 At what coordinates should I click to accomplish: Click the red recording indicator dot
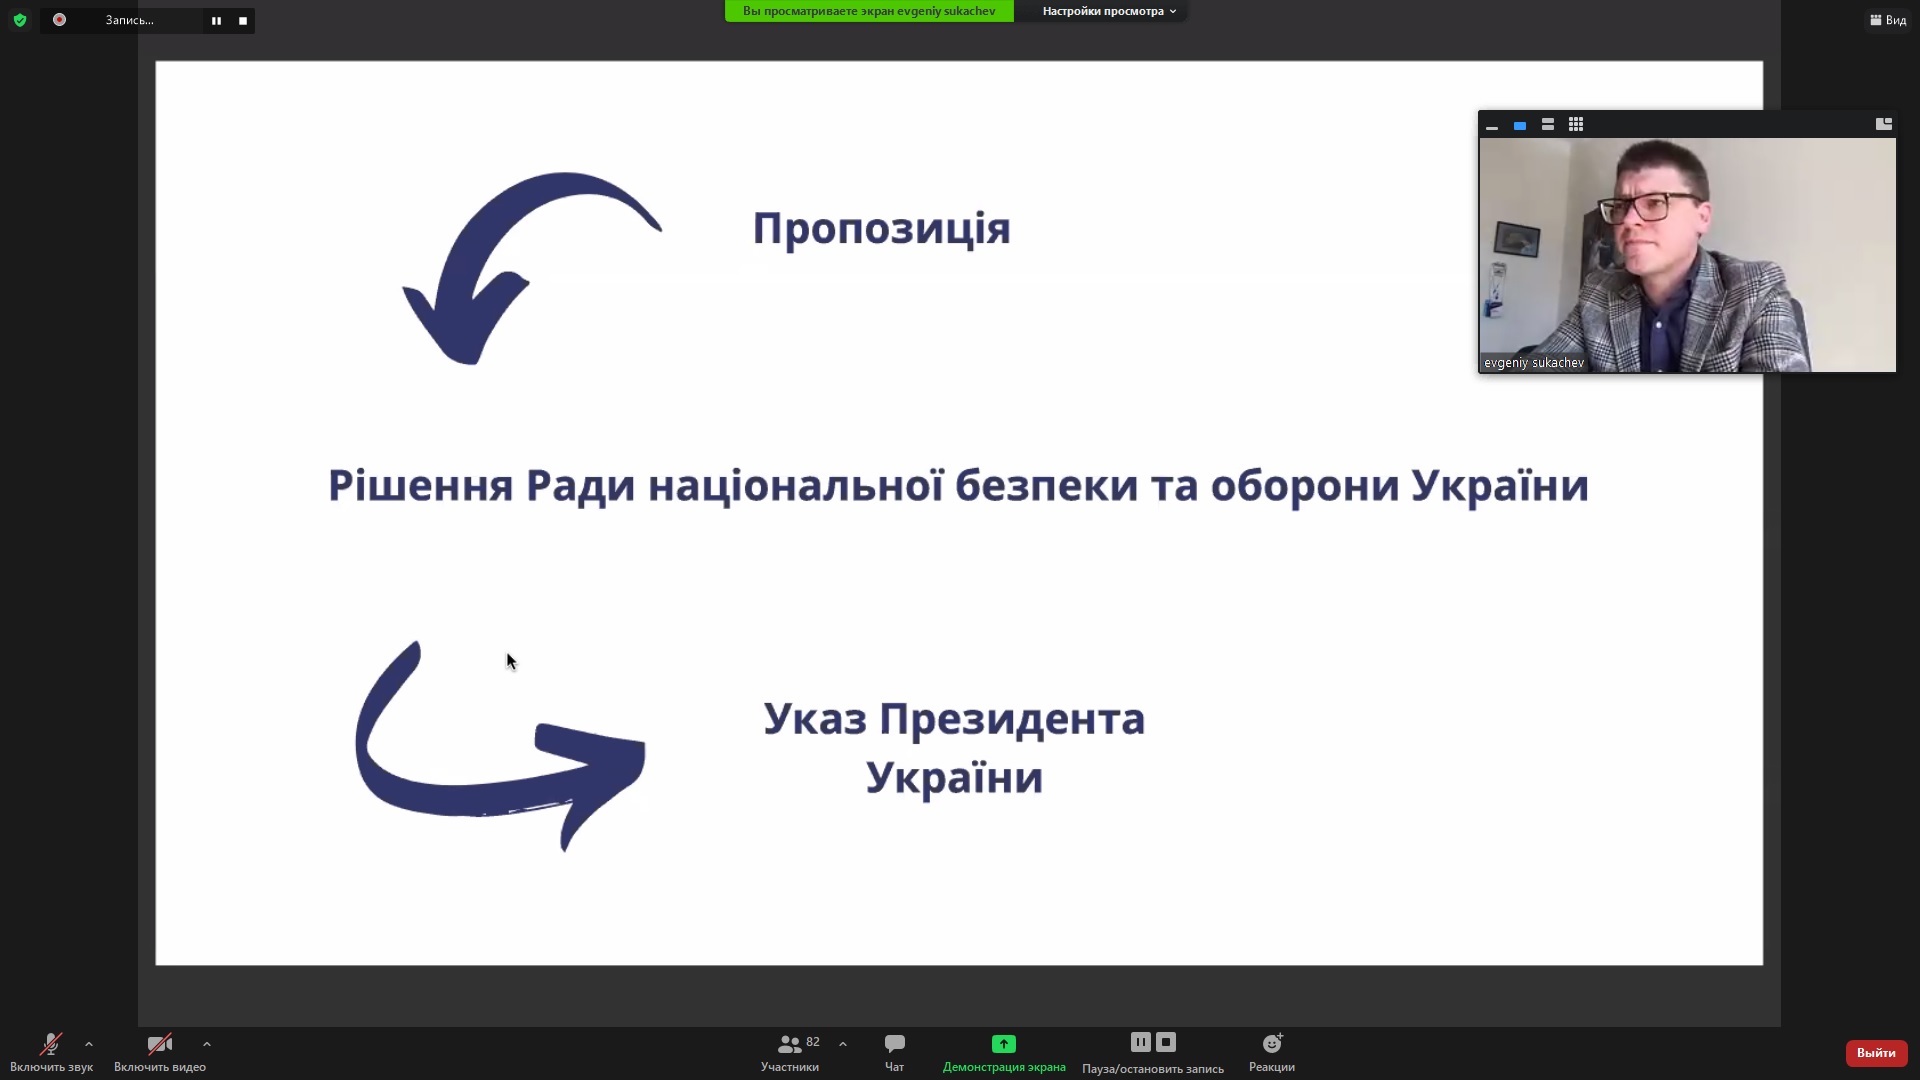(x=59, y=20)
